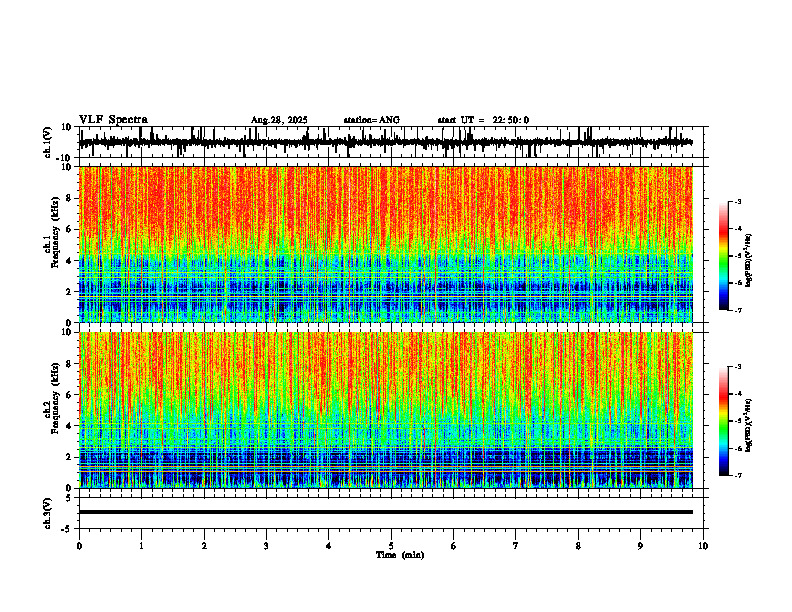792x612 pixels.
Task: Select the "start UT = 22:50: 0" text
Action: click(483, 120)
